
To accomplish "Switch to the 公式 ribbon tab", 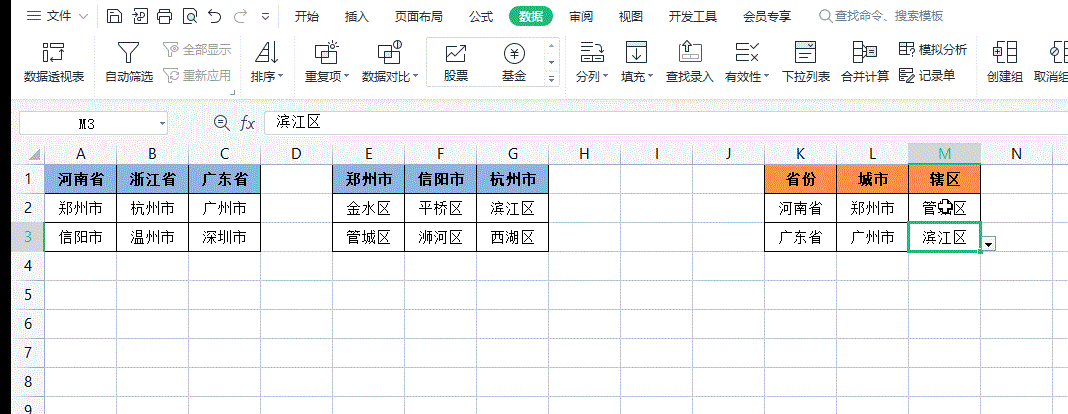I will 480,17.
